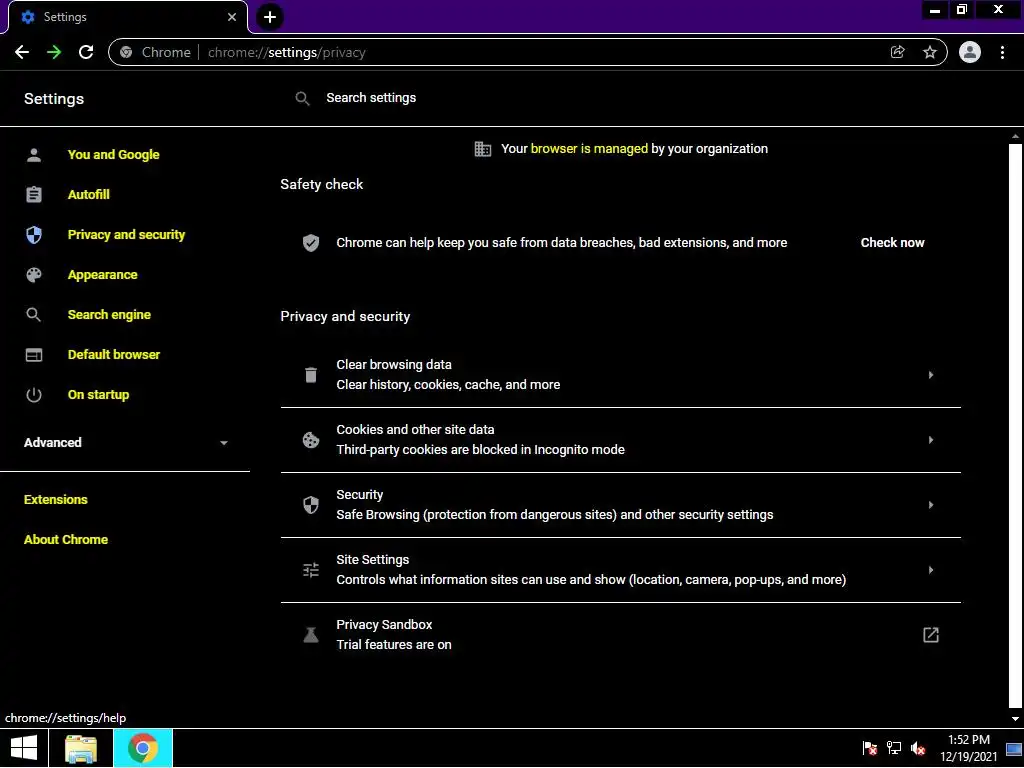Viewport: 1024px width, 768px height.
Task: Click the shield icon beside Privacy and security
Action: click(34, 235)
